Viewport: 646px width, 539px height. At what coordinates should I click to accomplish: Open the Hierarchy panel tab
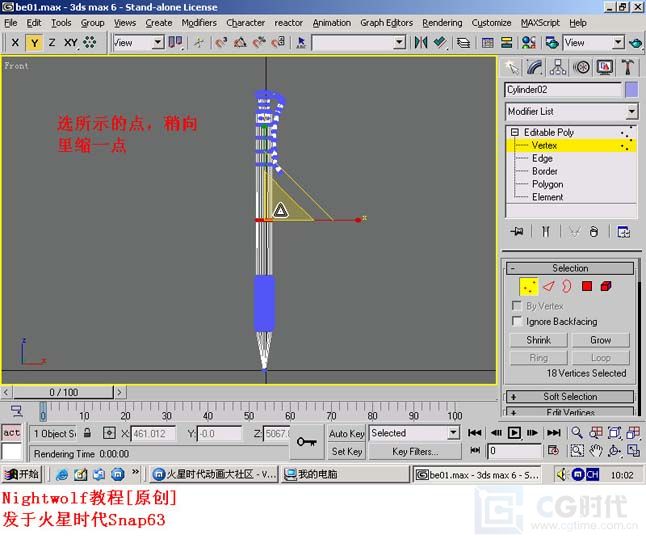pos(558,68)
